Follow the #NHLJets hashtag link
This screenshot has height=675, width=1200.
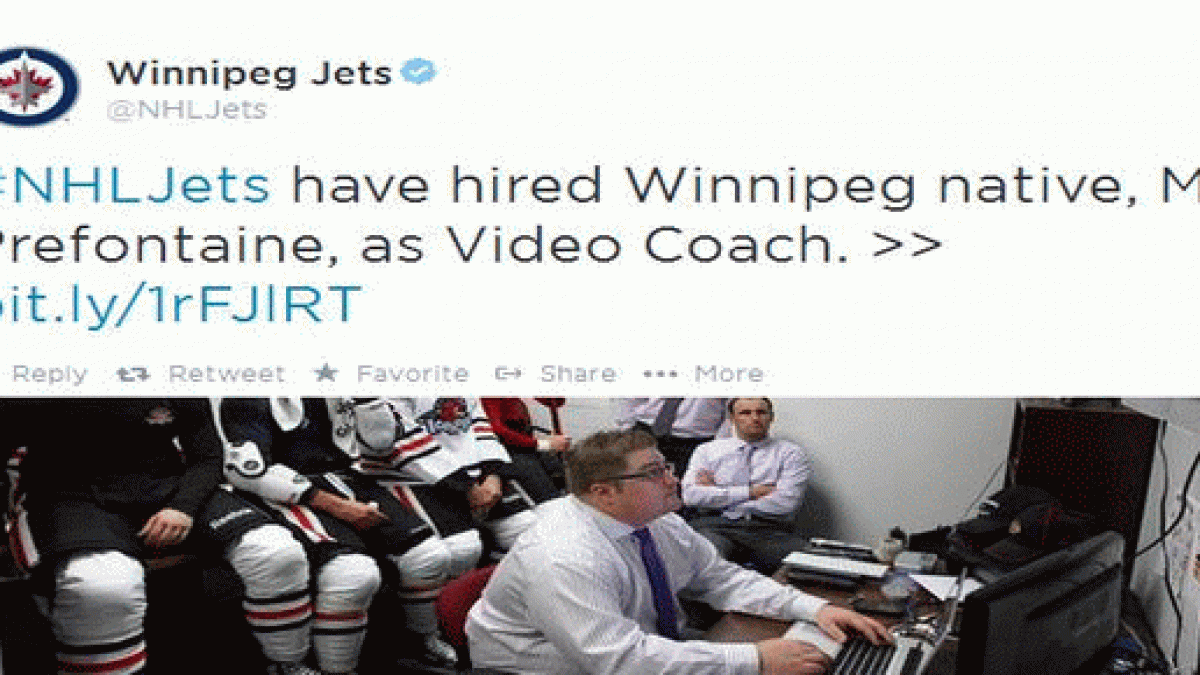pos(134,185)
